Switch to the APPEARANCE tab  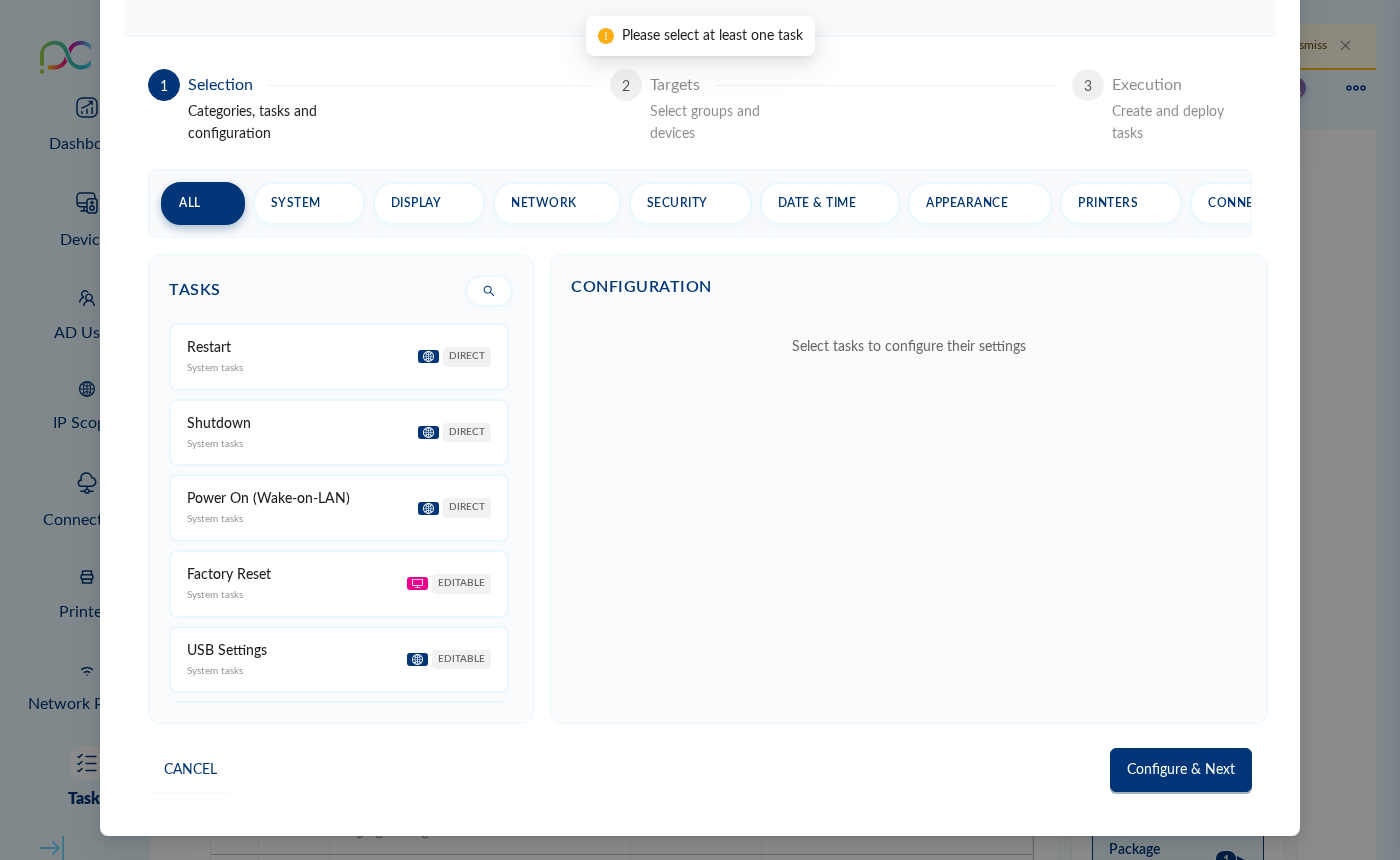click(979, 203)
